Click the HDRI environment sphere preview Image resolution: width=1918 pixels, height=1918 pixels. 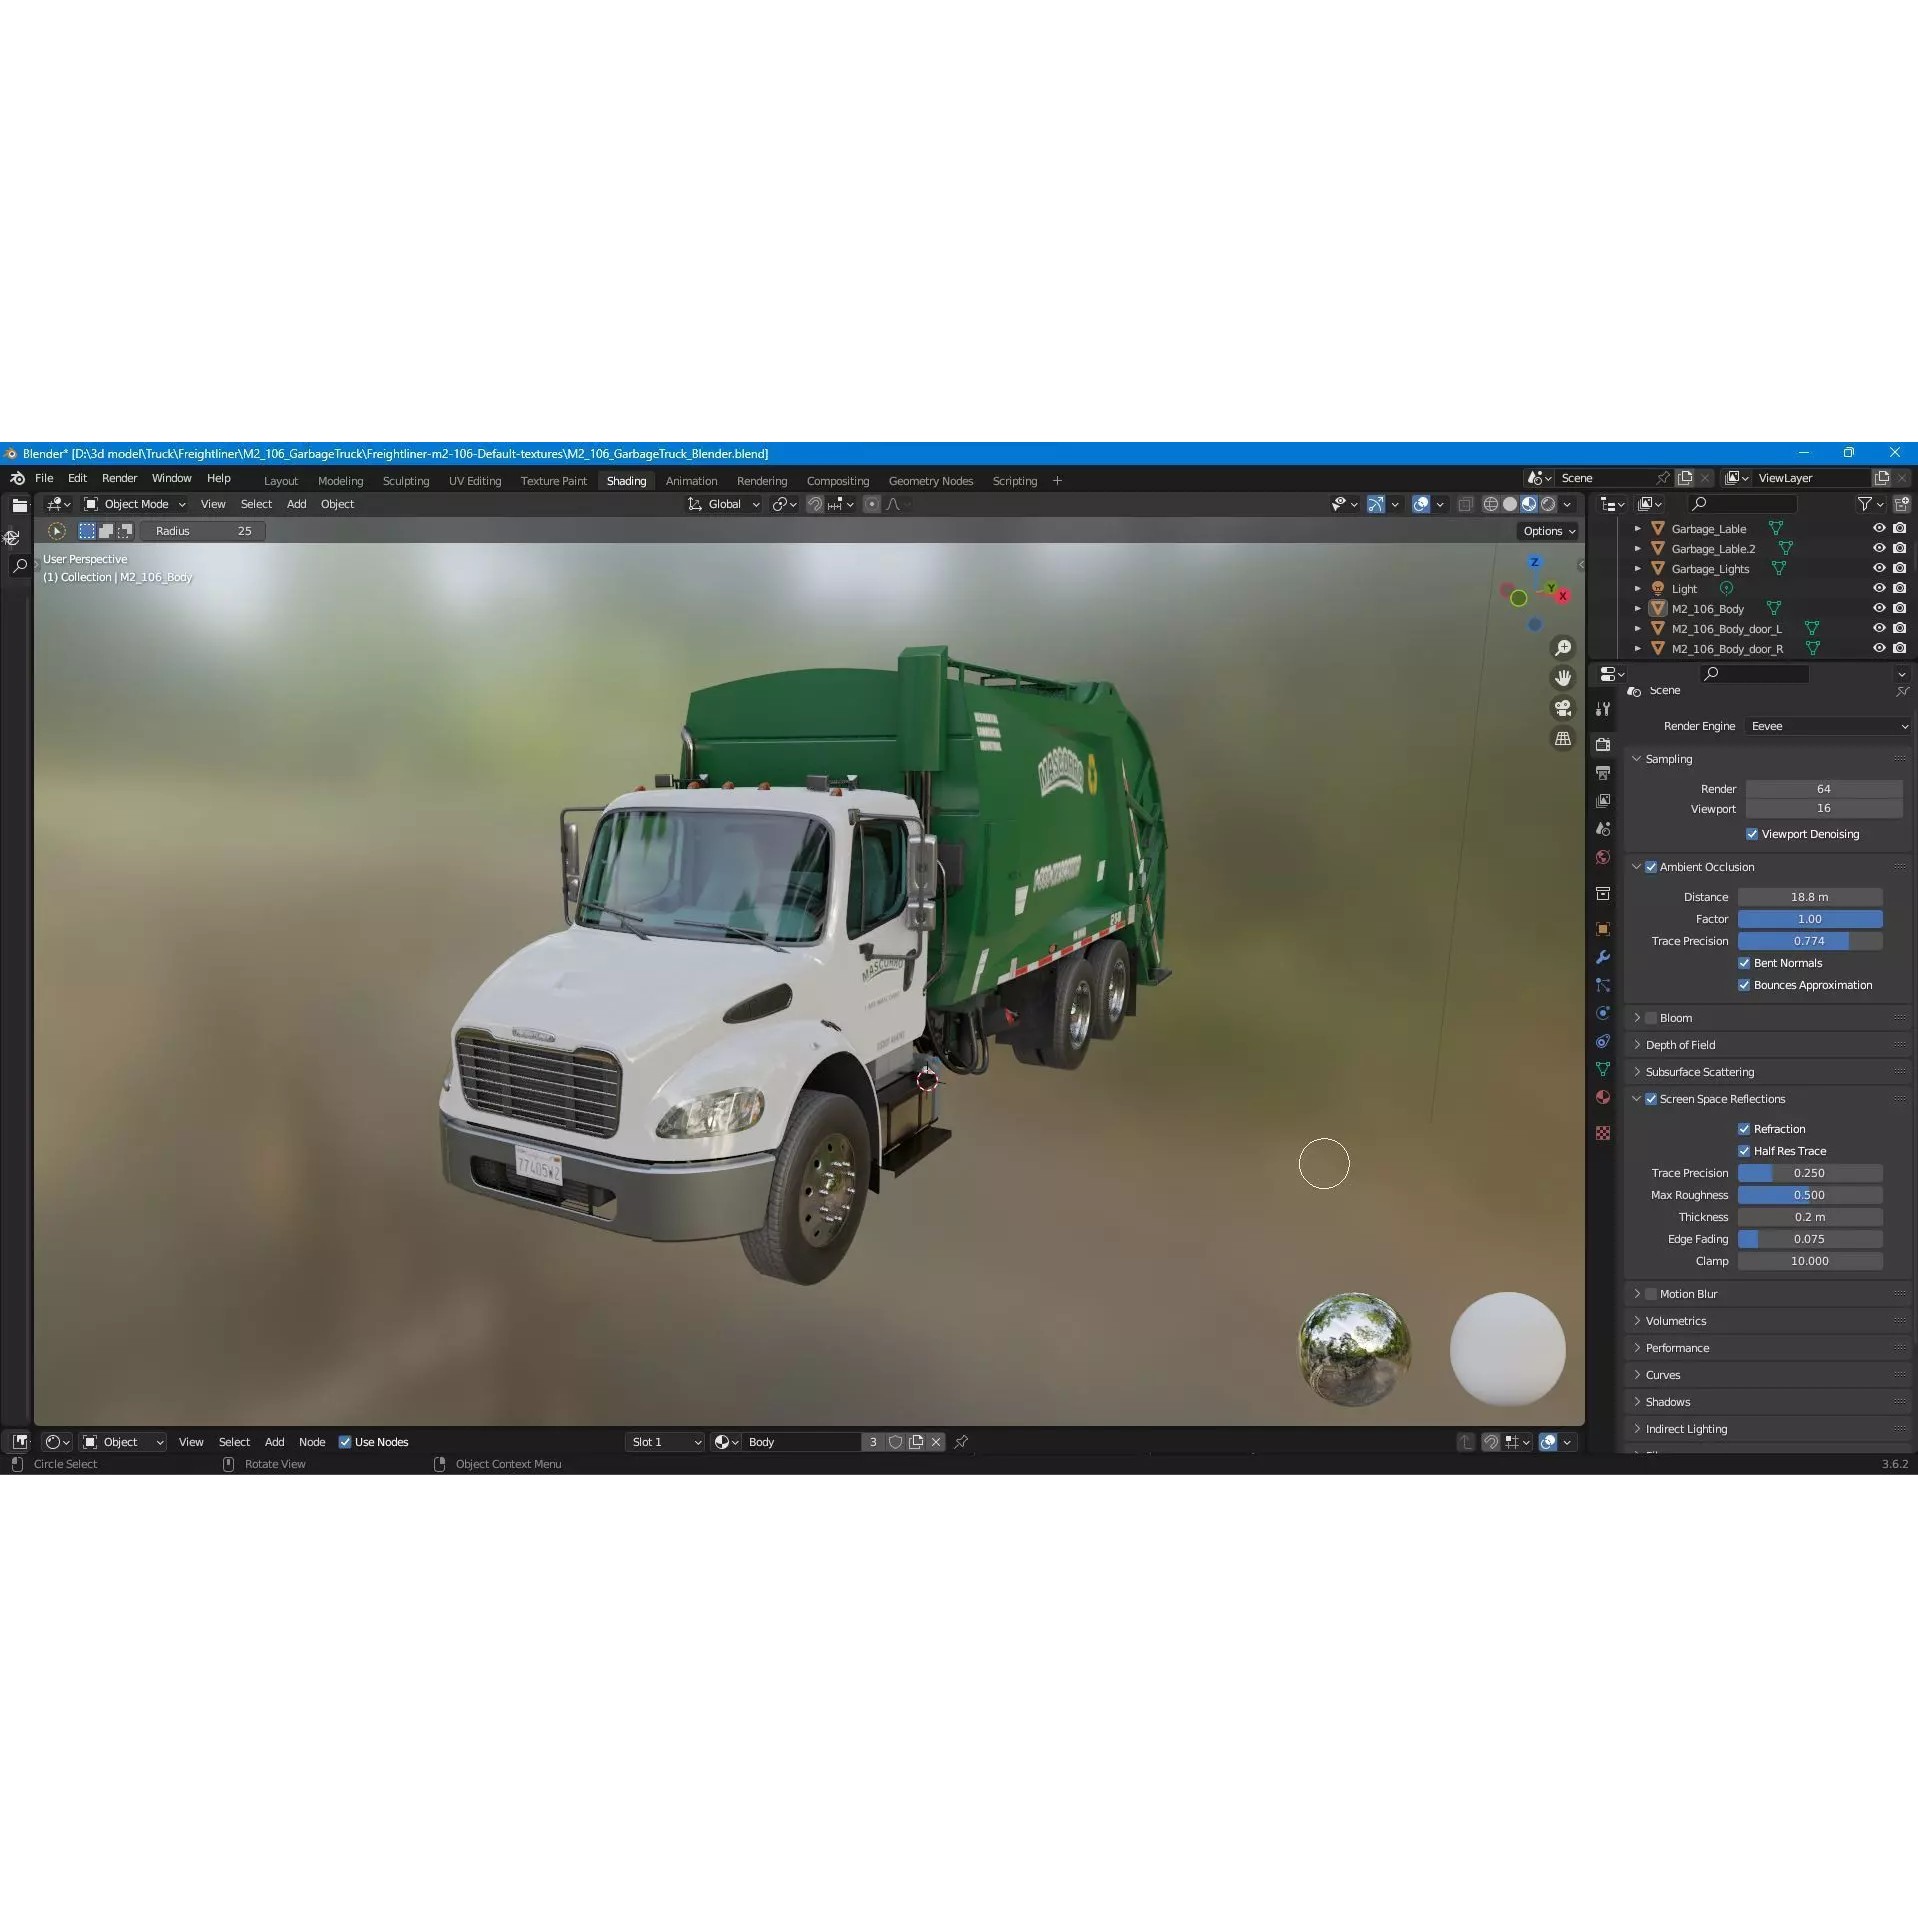1355,1348
